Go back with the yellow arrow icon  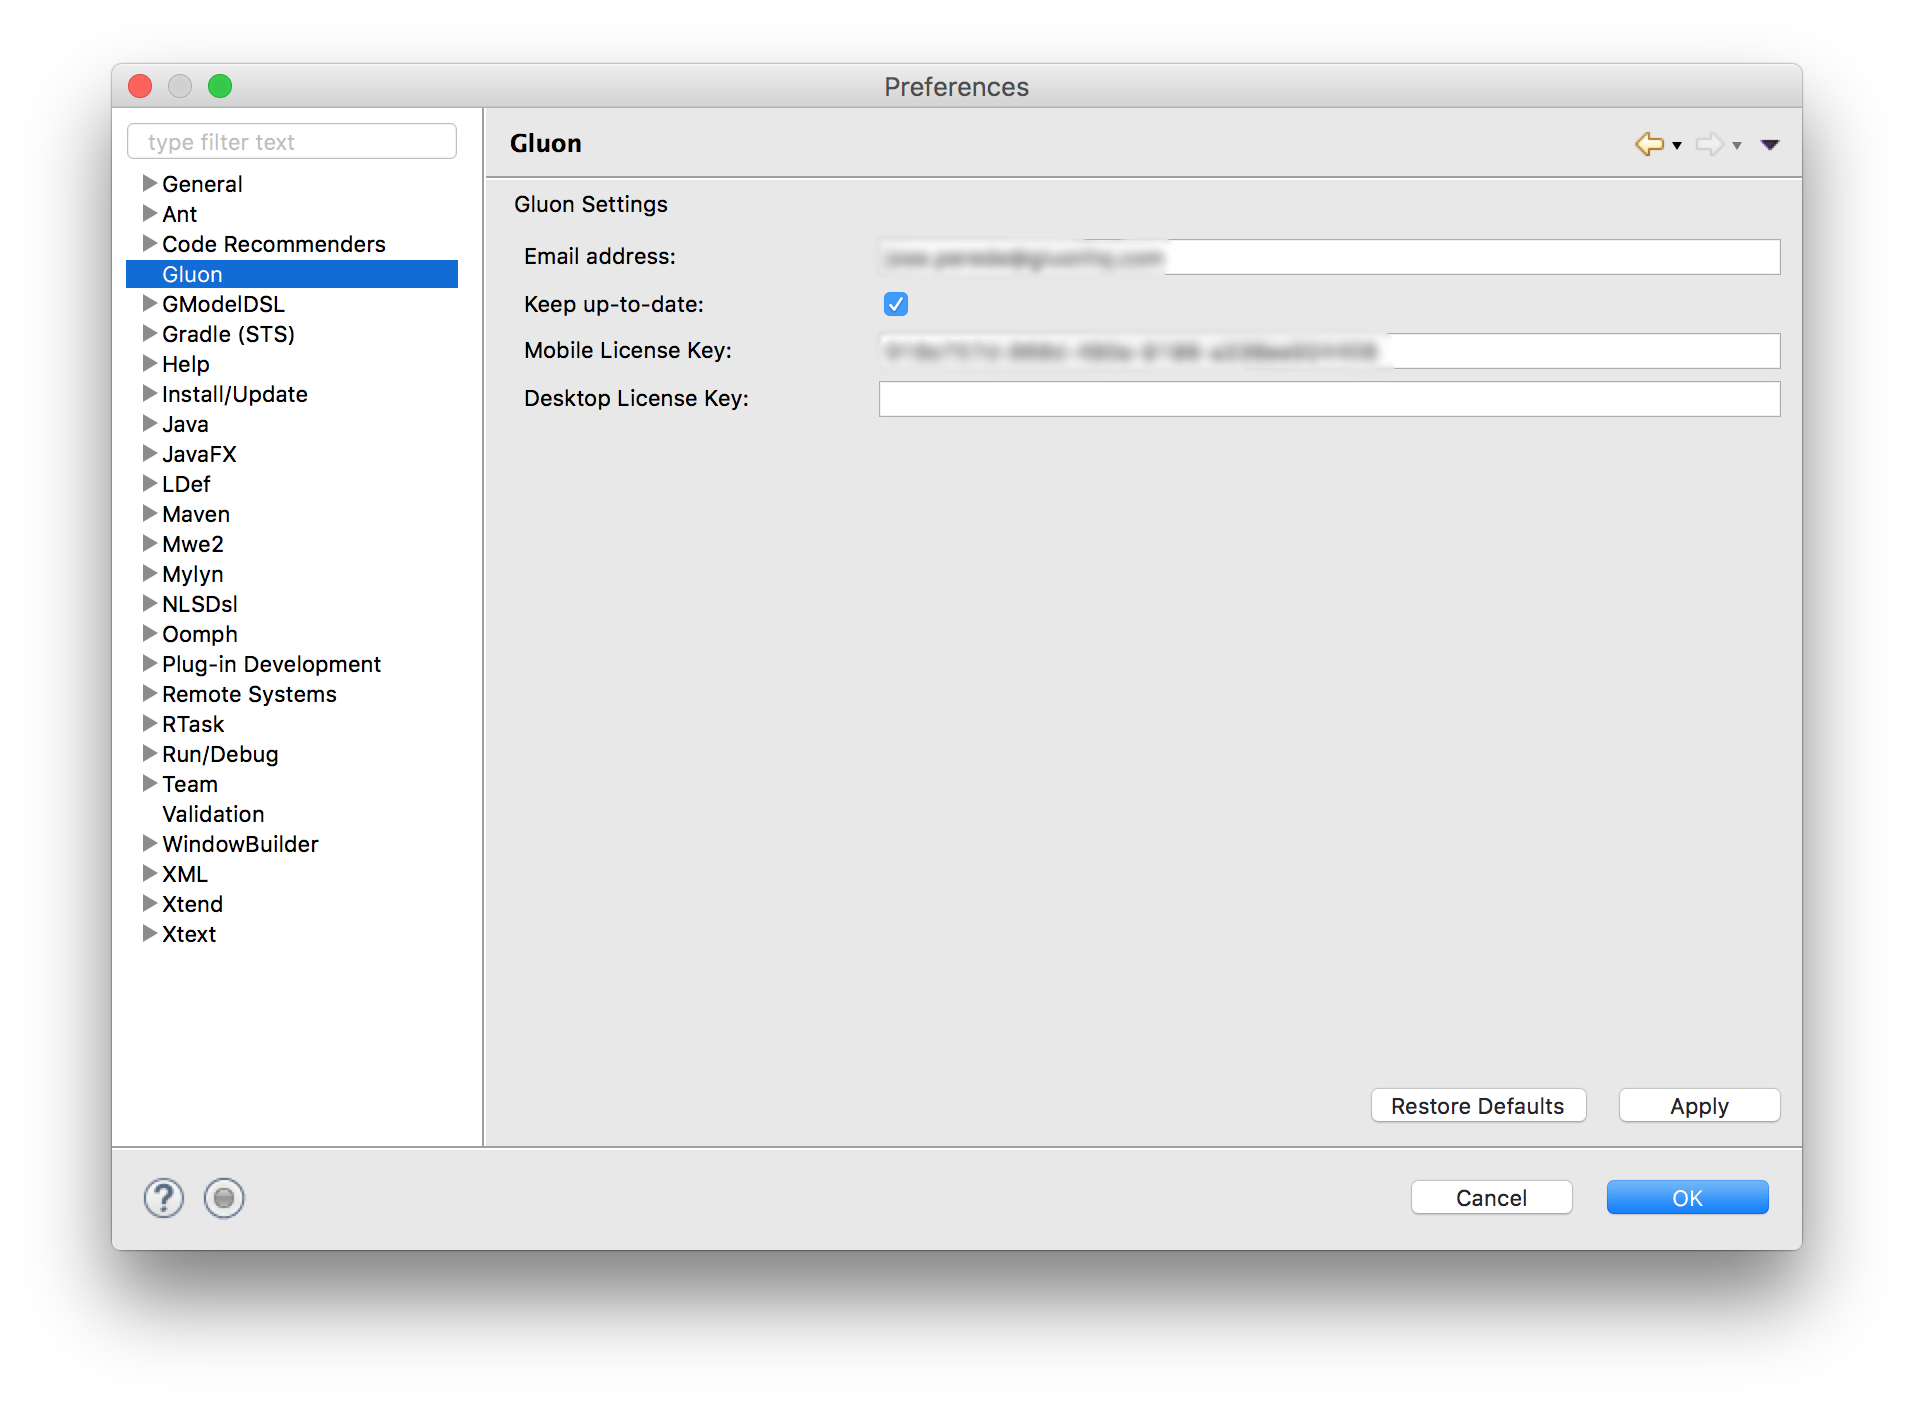click(1649, 144)
